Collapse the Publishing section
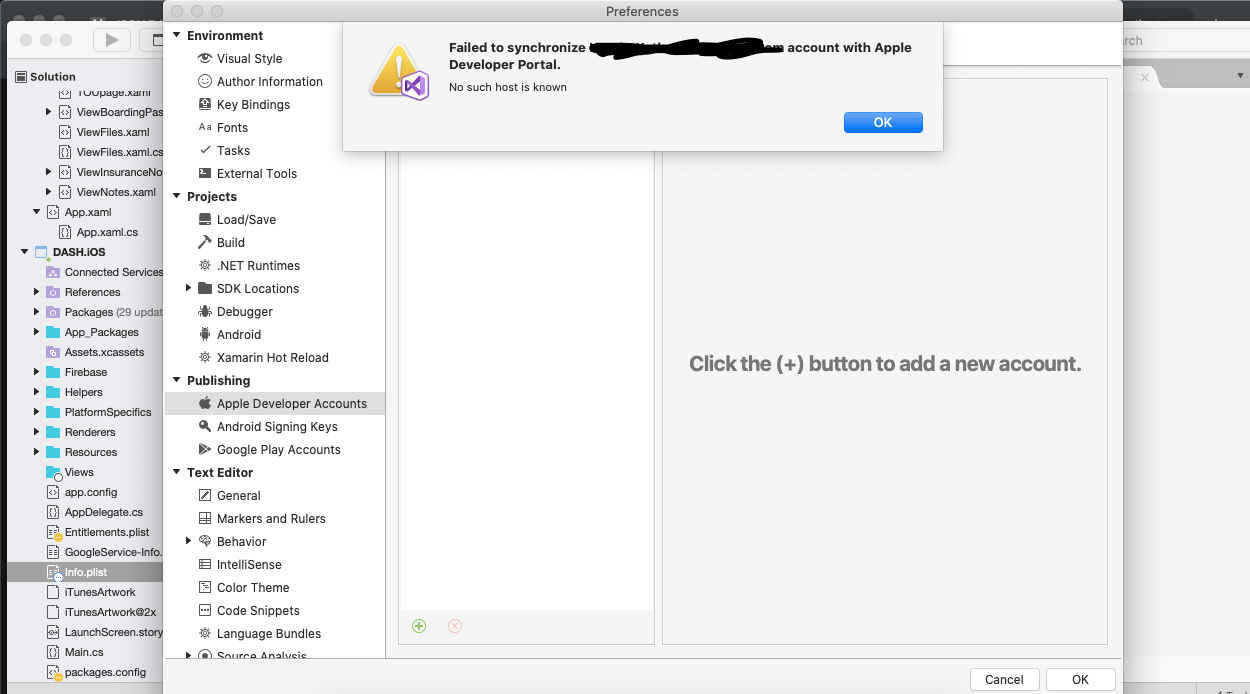1250x694 pixels. [x=177, y=381]
